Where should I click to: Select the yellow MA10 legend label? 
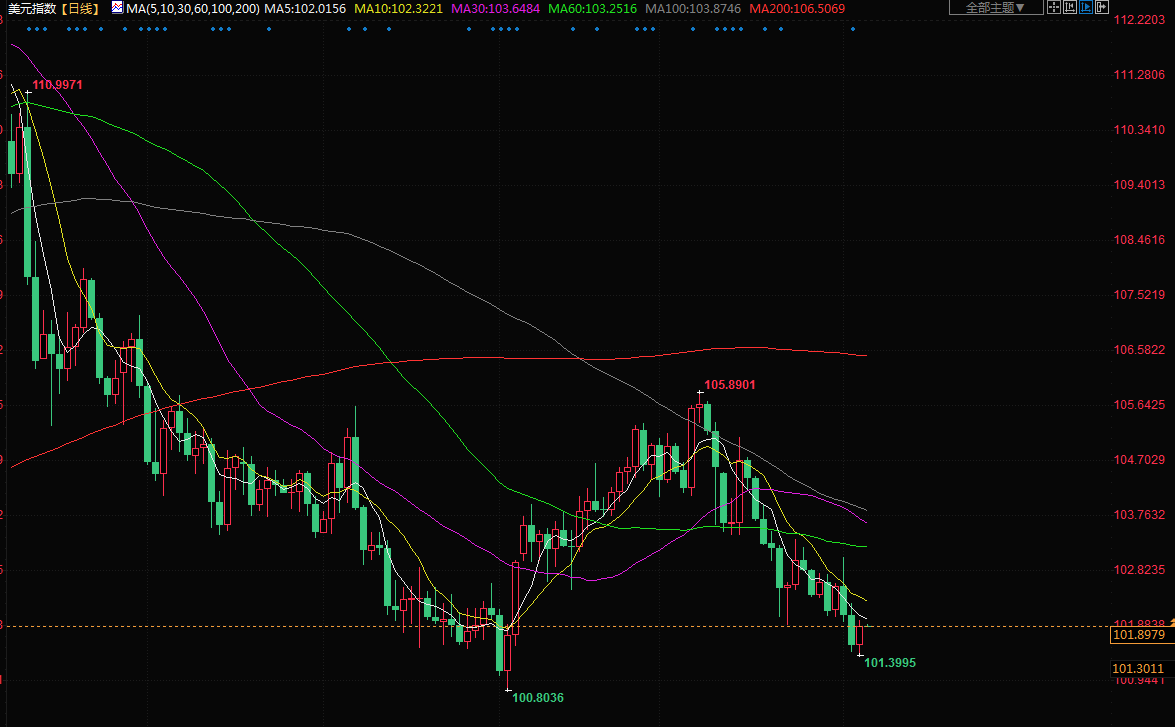pyautogui.click(x=399, y=8)
